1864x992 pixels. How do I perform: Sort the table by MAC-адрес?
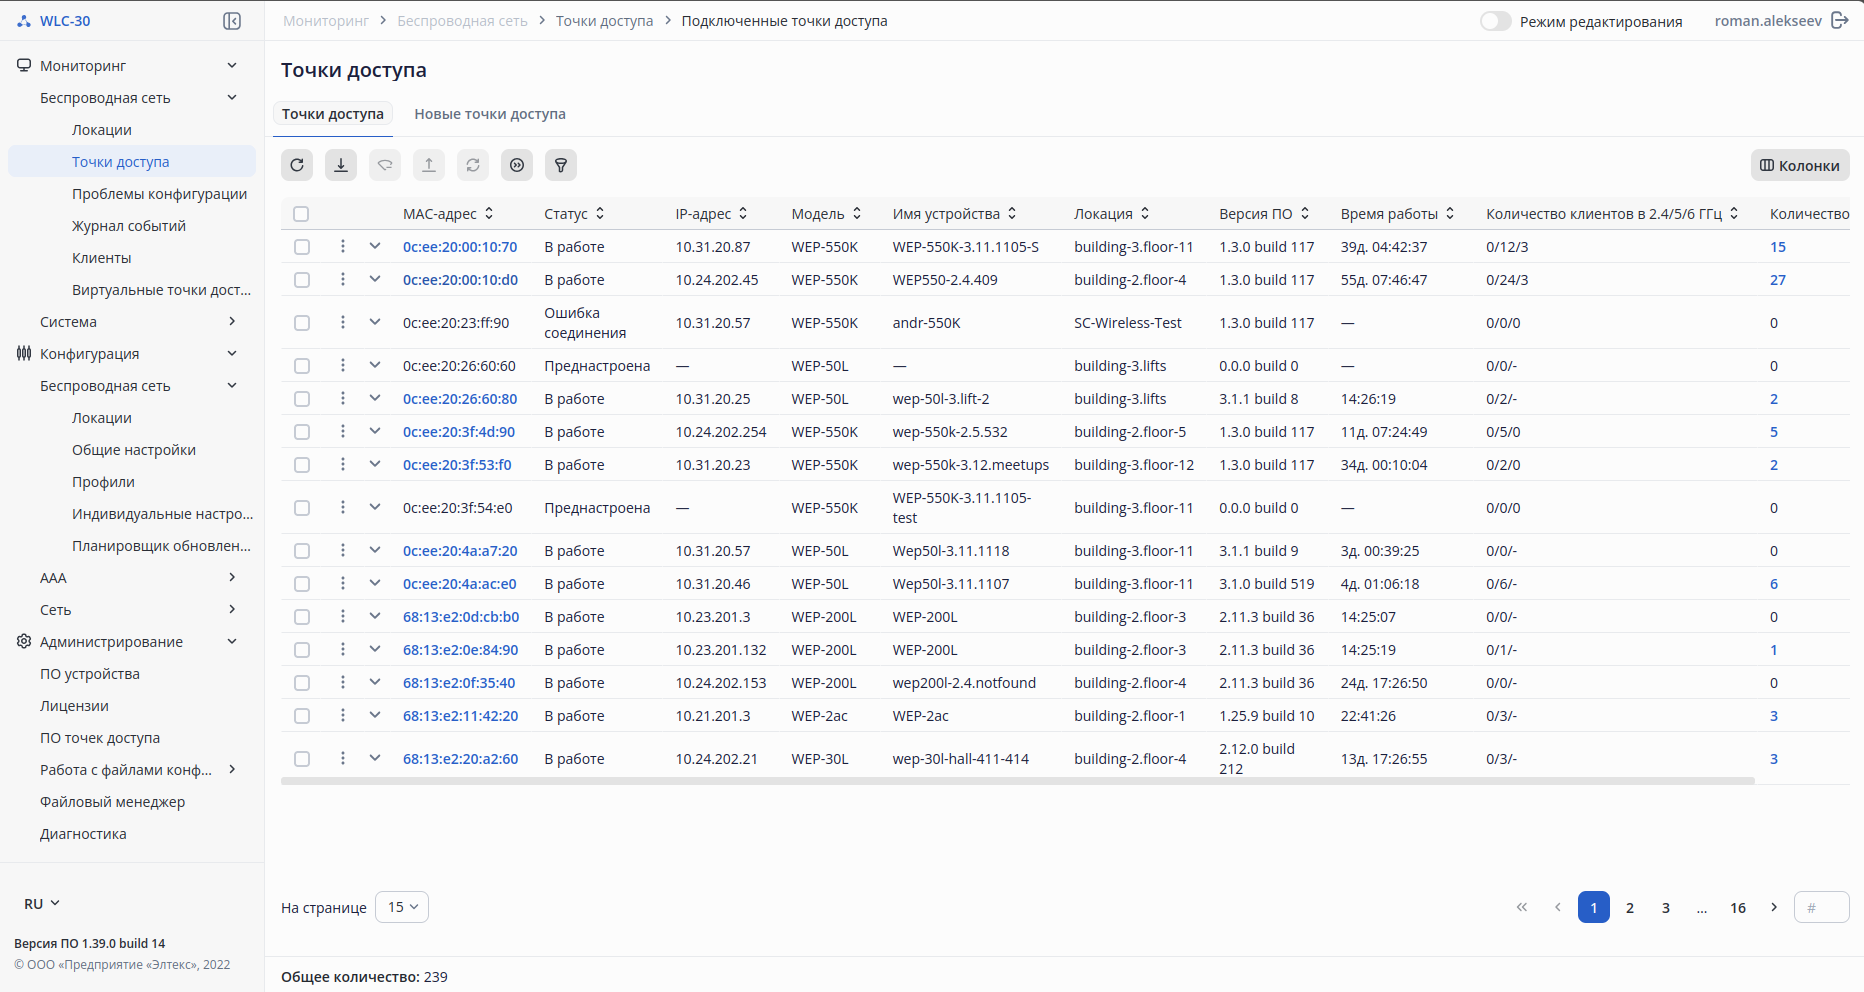(489, 213)
